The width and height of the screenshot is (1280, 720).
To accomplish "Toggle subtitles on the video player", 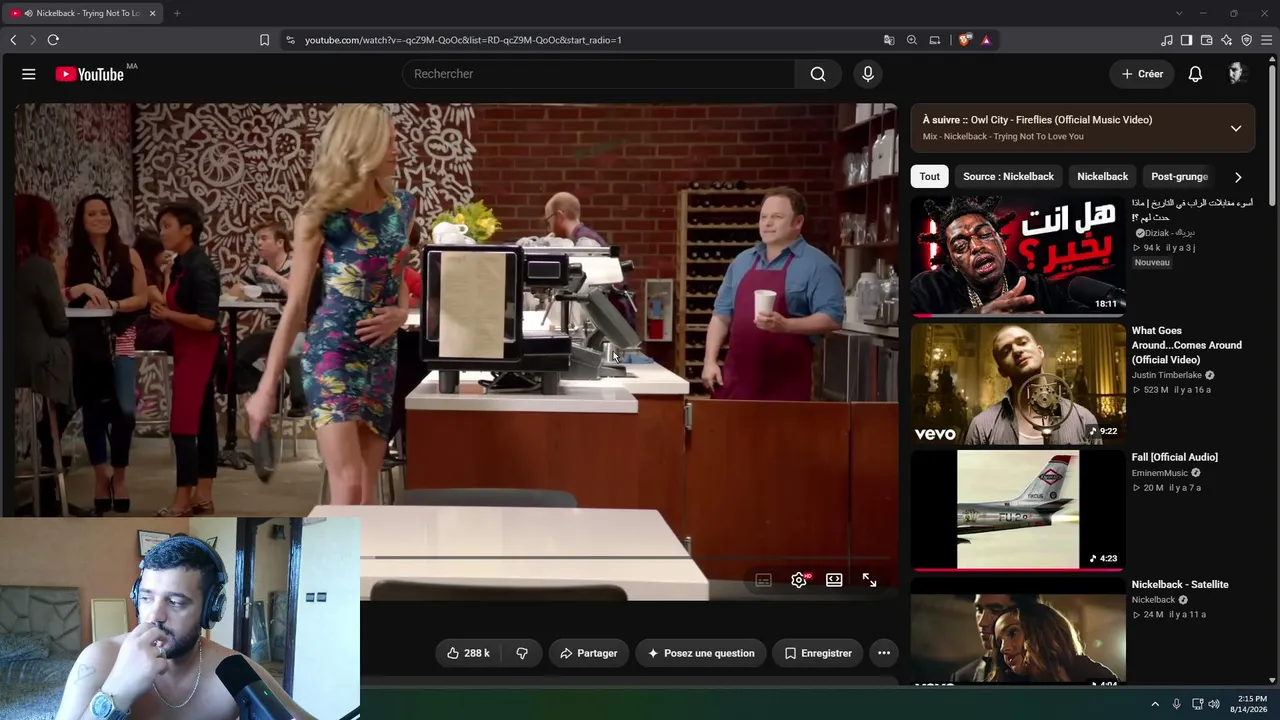I will point(763,580).
